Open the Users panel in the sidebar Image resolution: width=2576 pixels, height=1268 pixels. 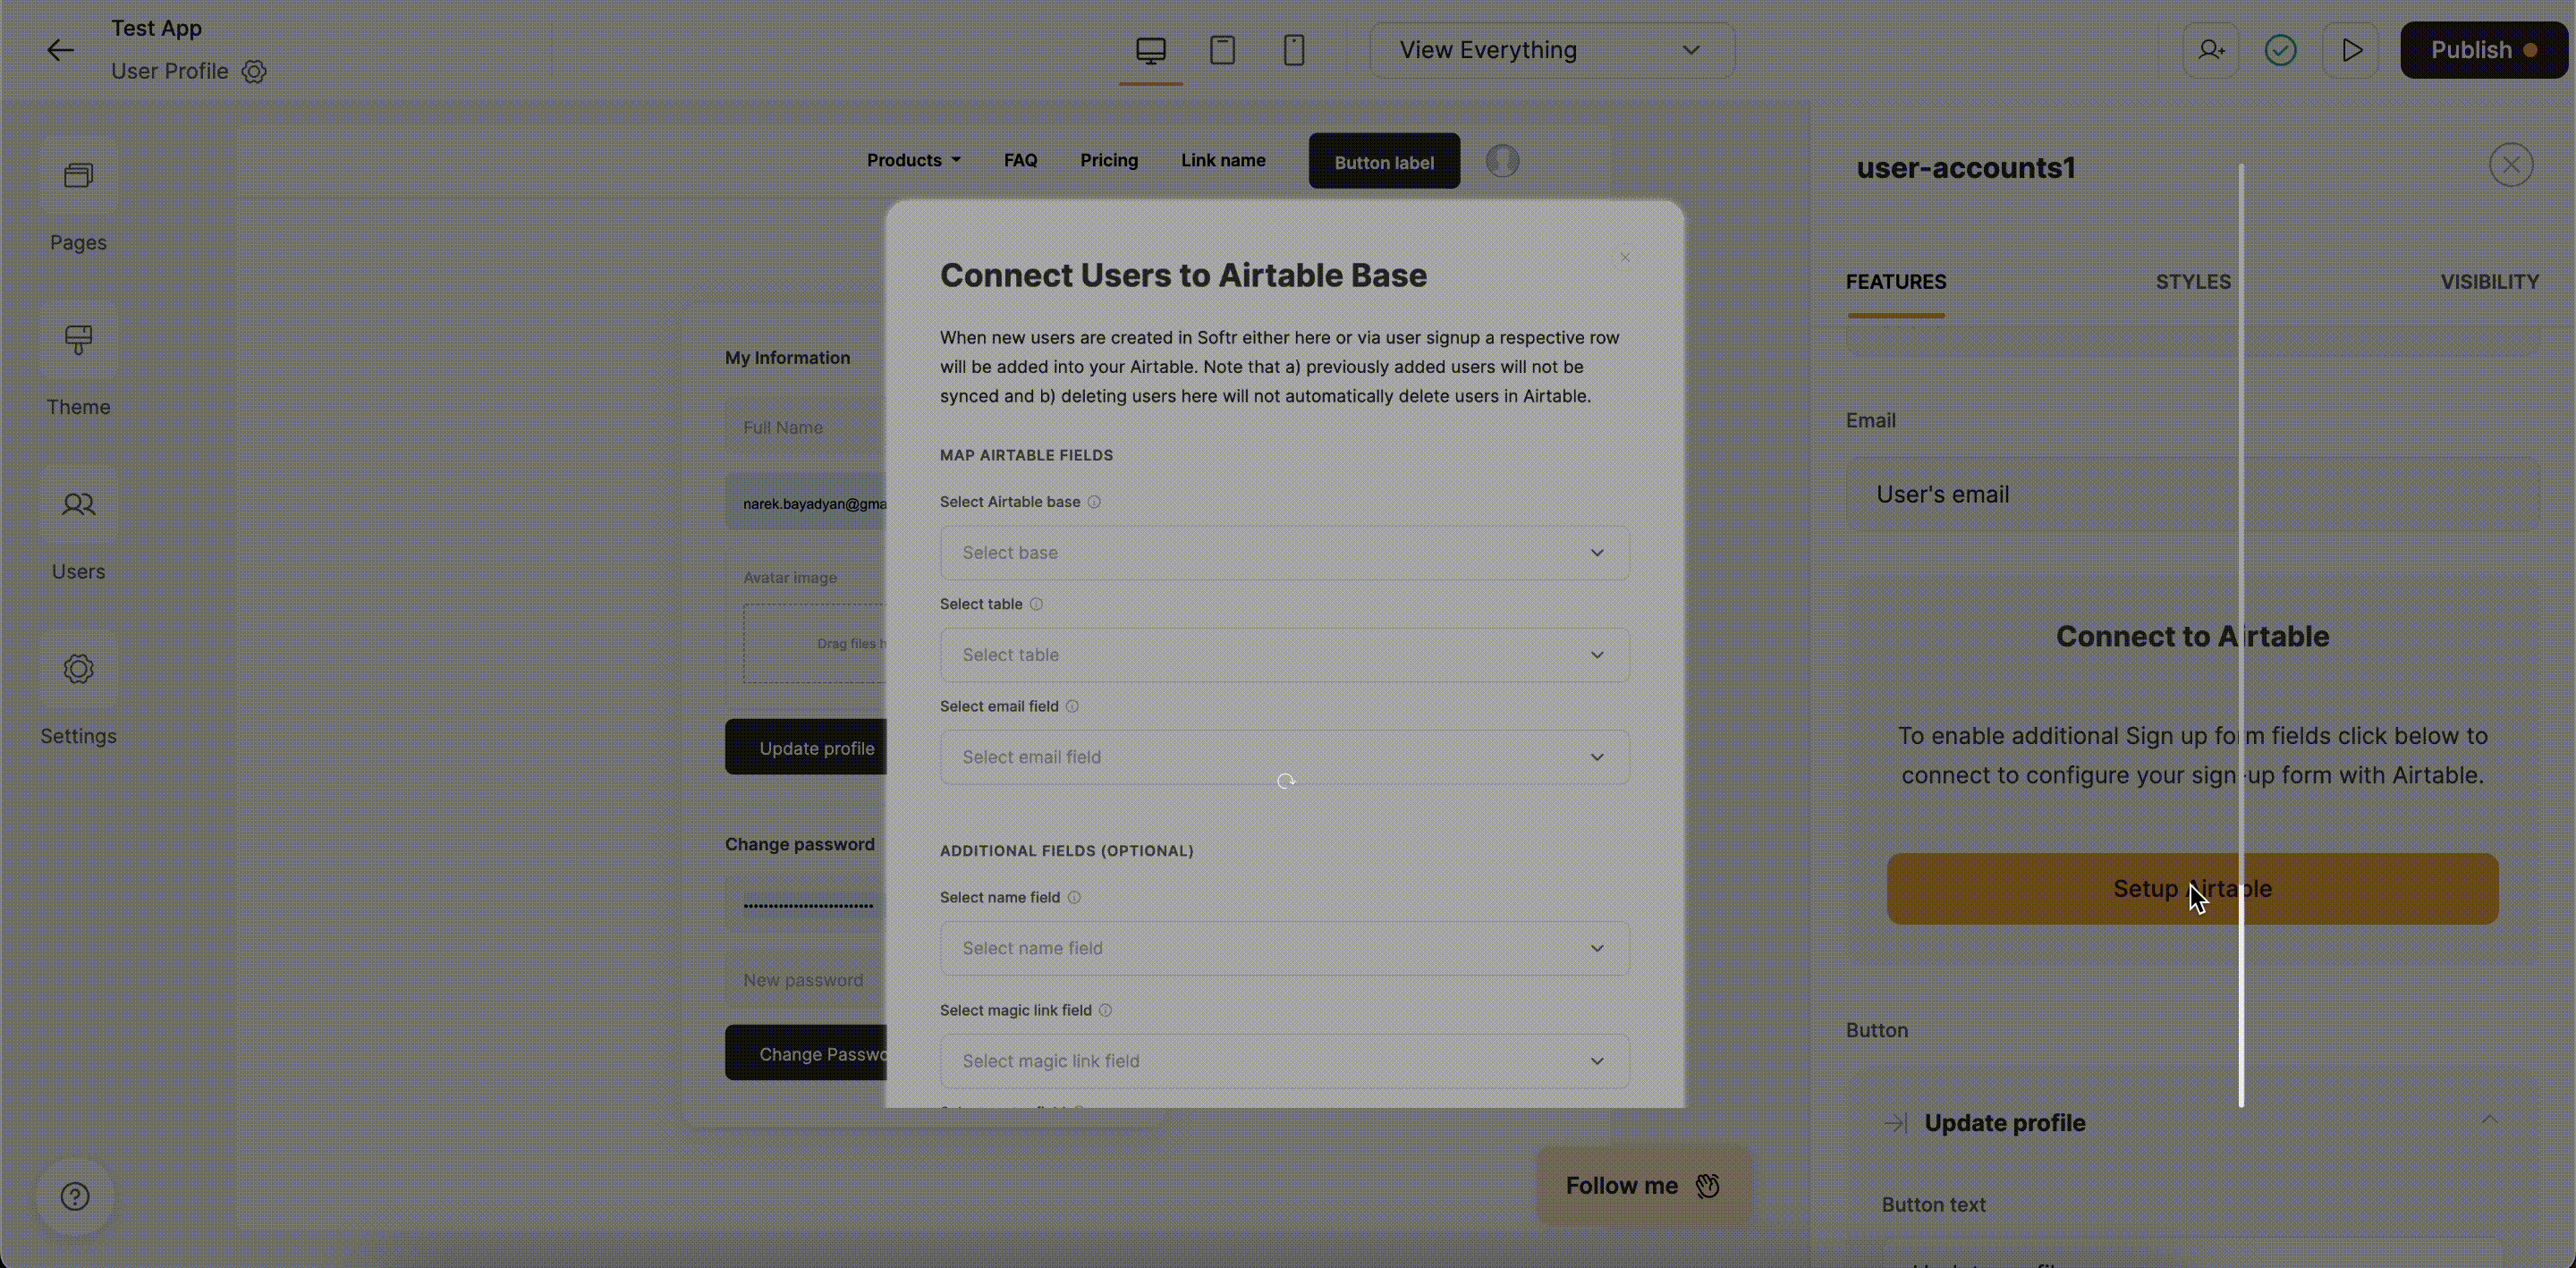[x=77, y=527]
